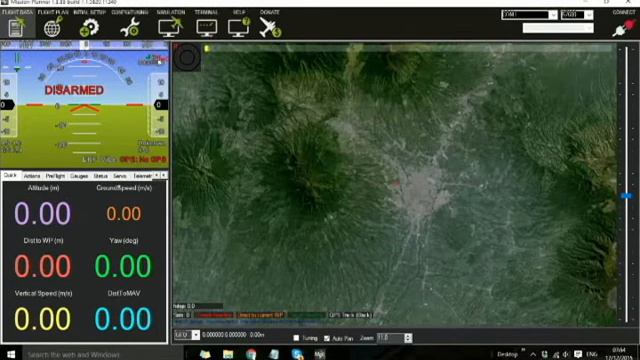Open the Help monitor icon
The width and height of the screenshot is (640, 360).
(x=239, y=28)
